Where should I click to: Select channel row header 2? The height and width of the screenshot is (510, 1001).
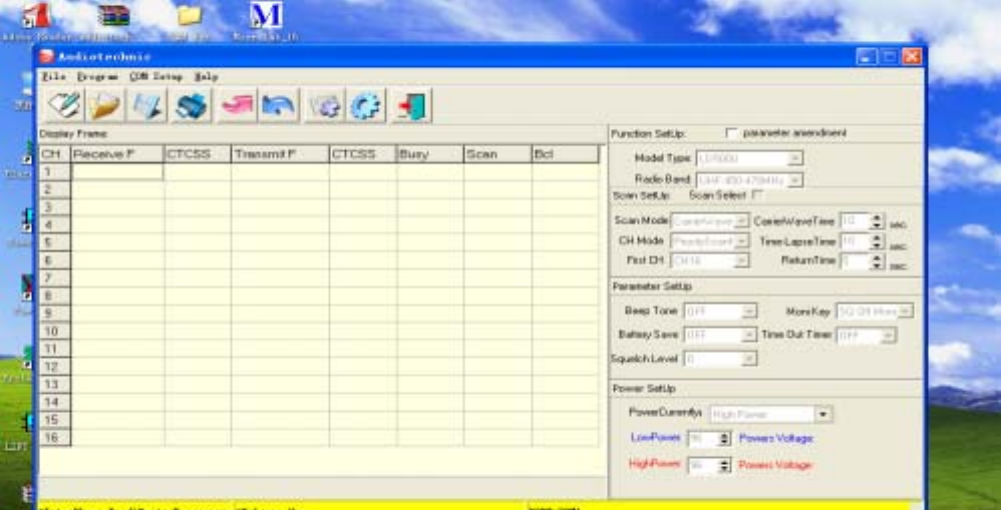coord(55,190)
